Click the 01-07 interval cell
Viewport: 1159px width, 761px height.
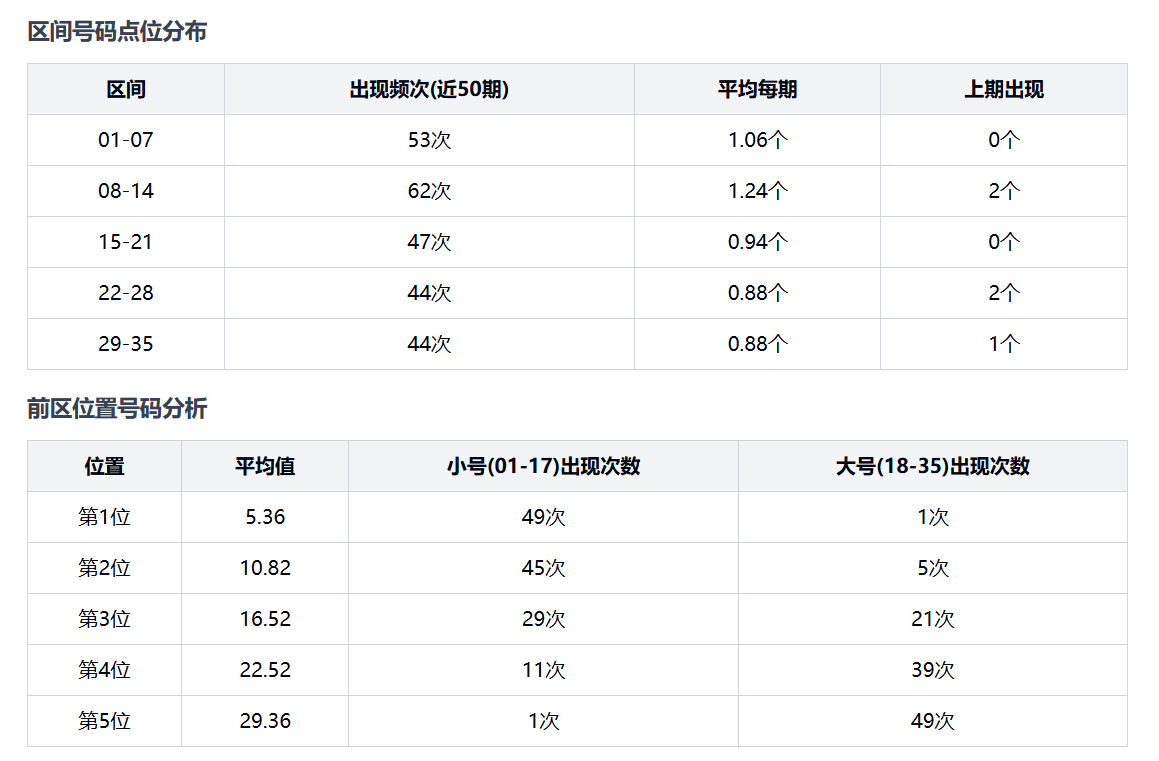126,140
